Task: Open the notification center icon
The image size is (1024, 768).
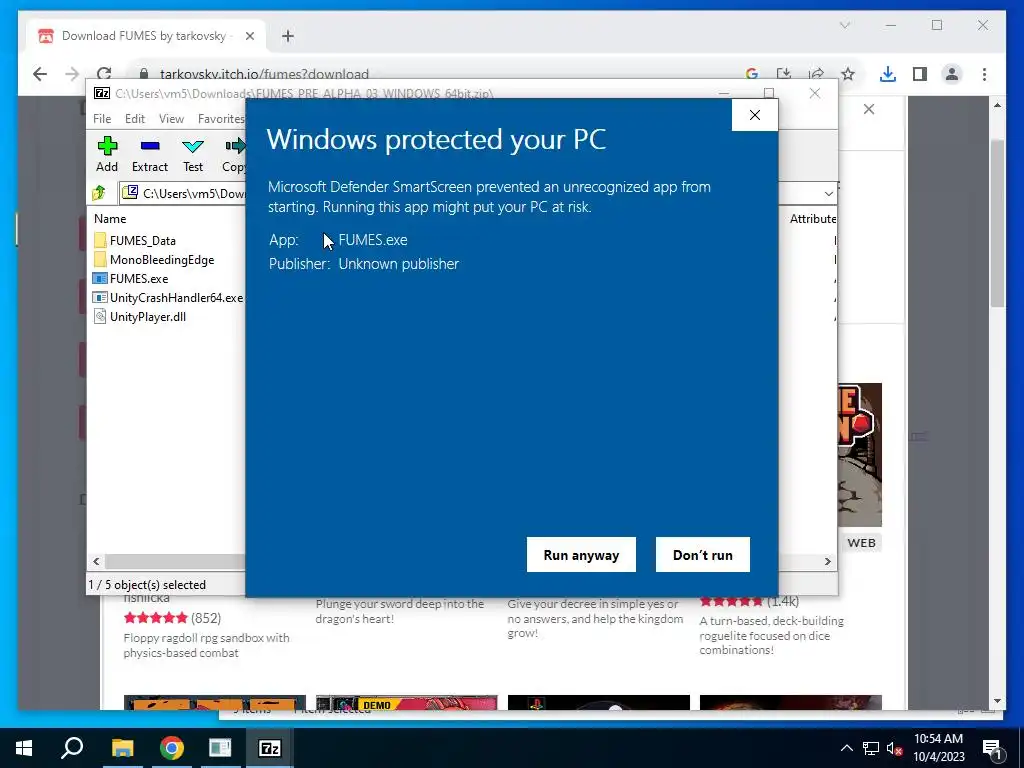Action: [992, 748]
